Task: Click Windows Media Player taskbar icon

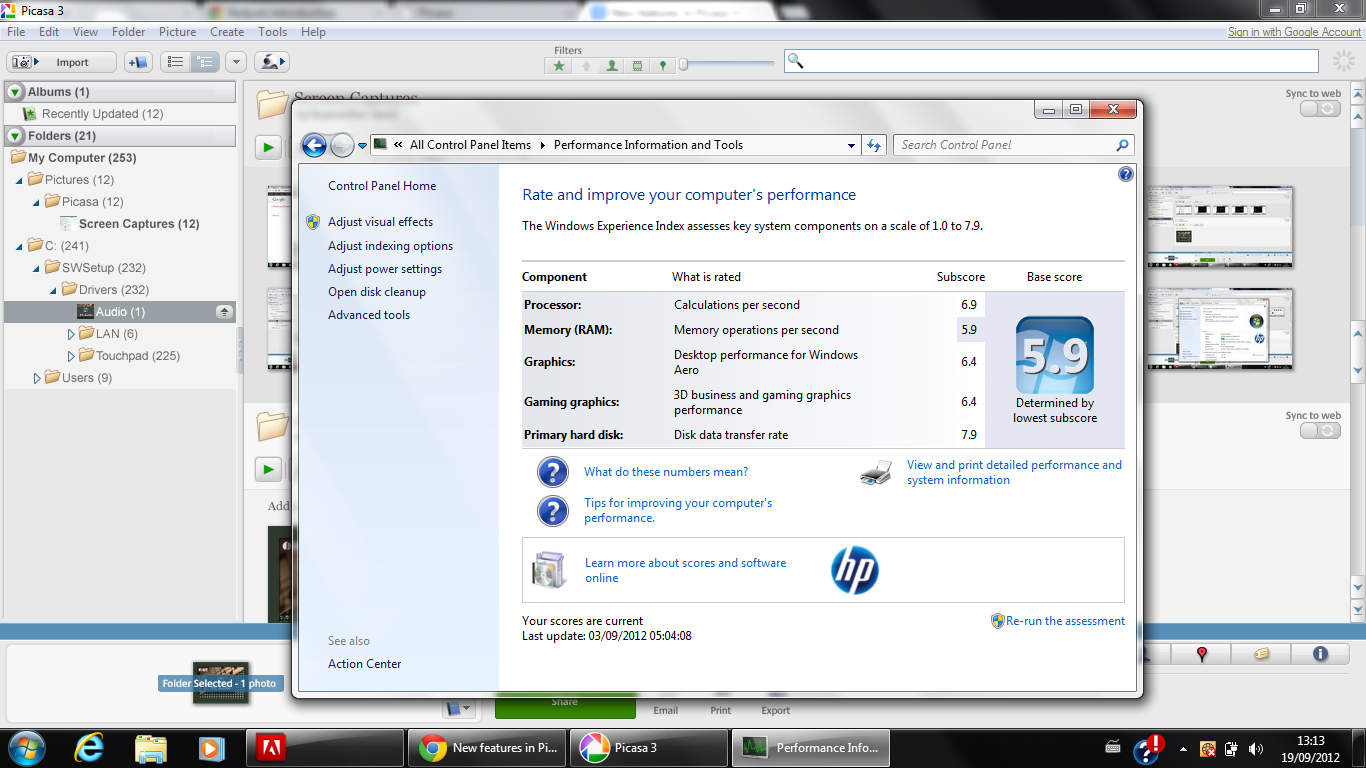Action: pyautogui.click(x=211, y=748)
